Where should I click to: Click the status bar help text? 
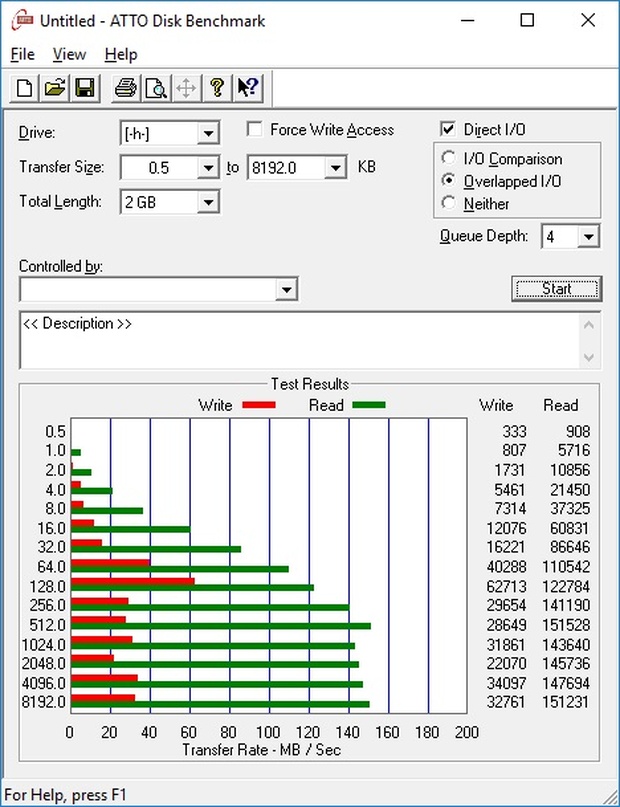click(x=65, y=795)
